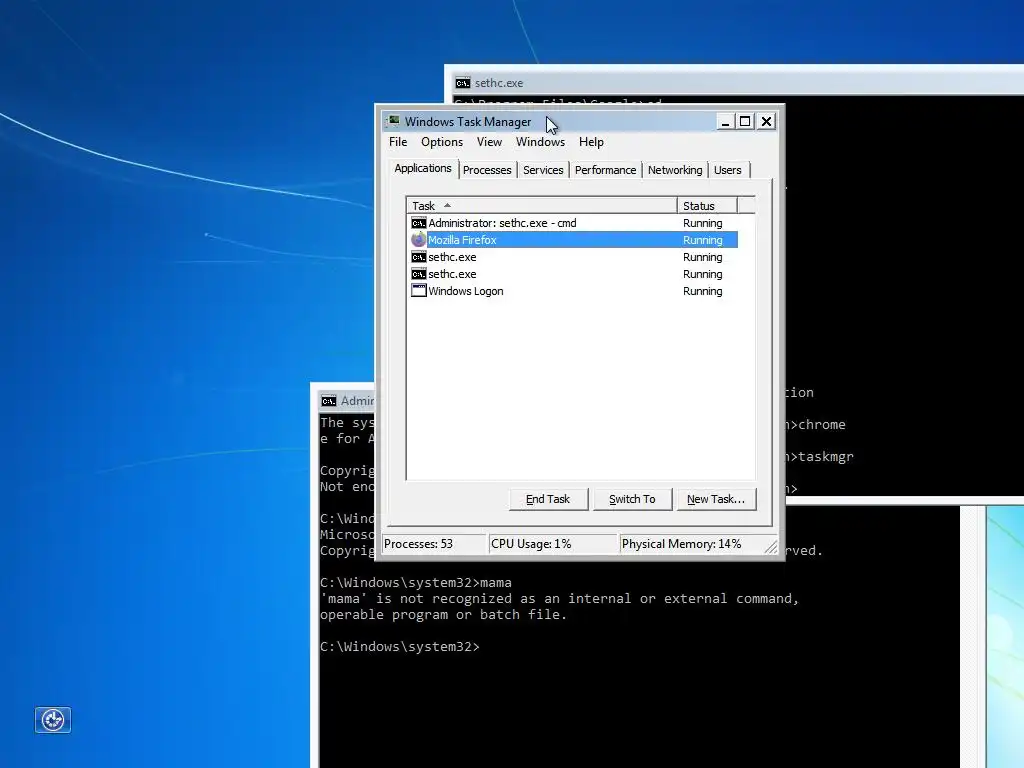Click the Mozilla Firefox icon in the task list
The height and width of the screenshot is (768, 1024).
(419, 240)
